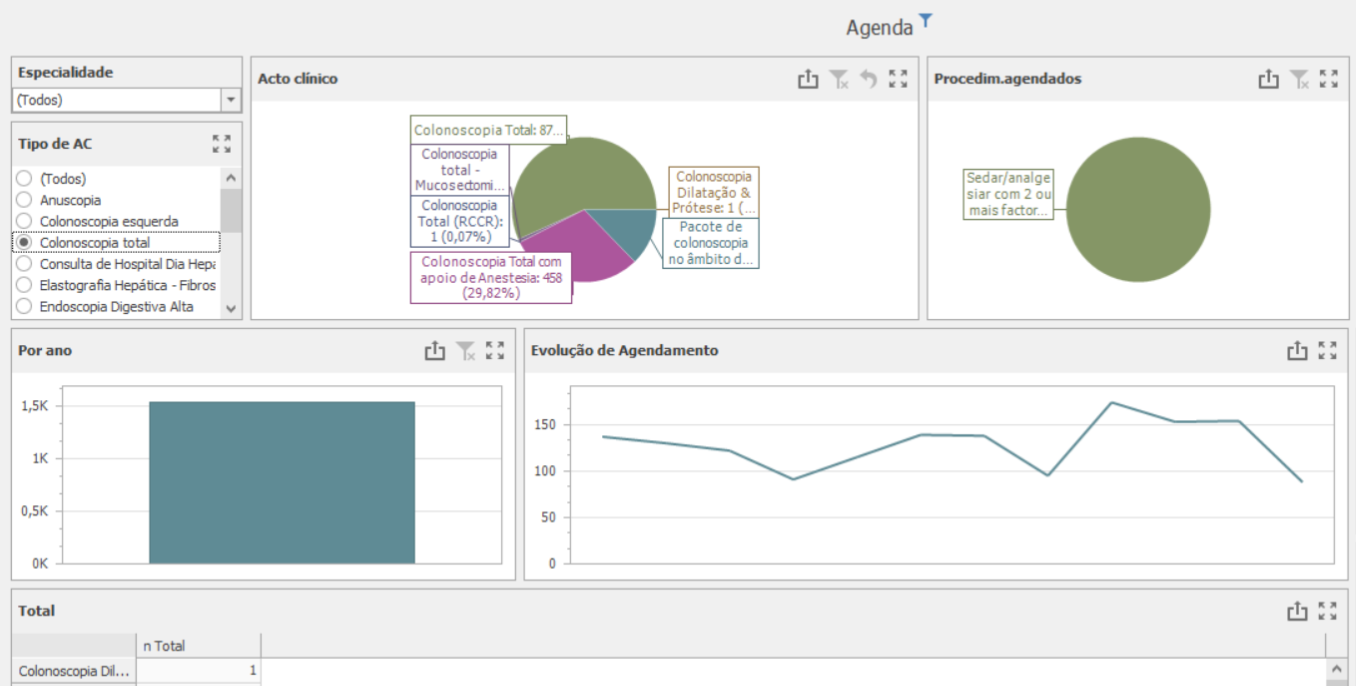Click the Por ano teal bar
The width and height of the screenshot is (1356, 686).
point(281,482)
